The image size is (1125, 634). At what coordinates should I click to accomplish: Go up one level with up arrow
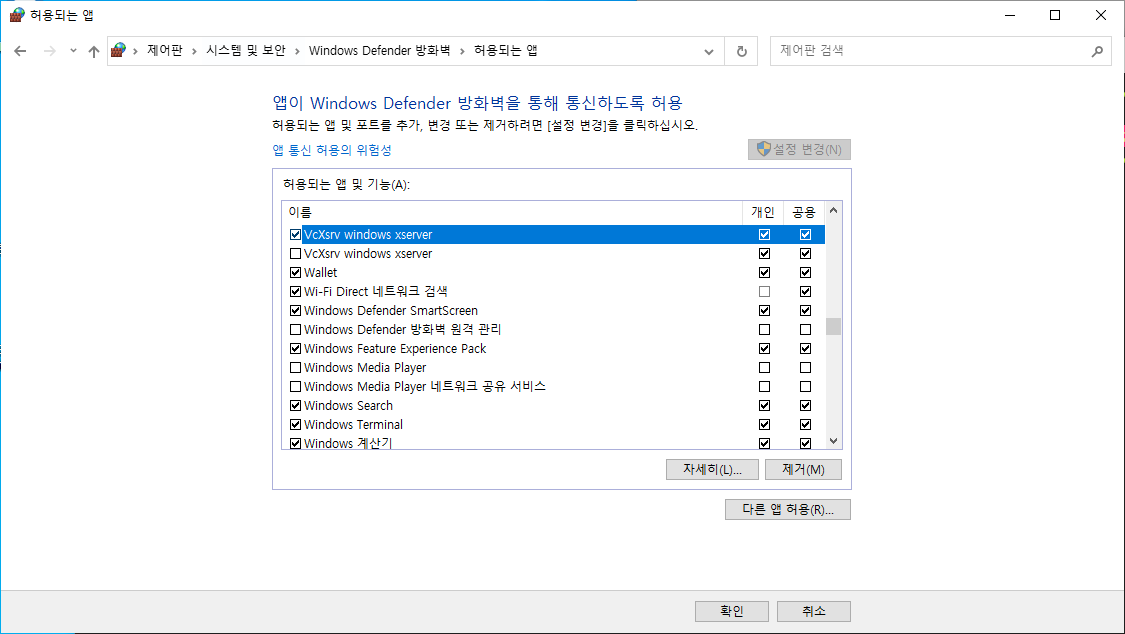click(94, 51)
